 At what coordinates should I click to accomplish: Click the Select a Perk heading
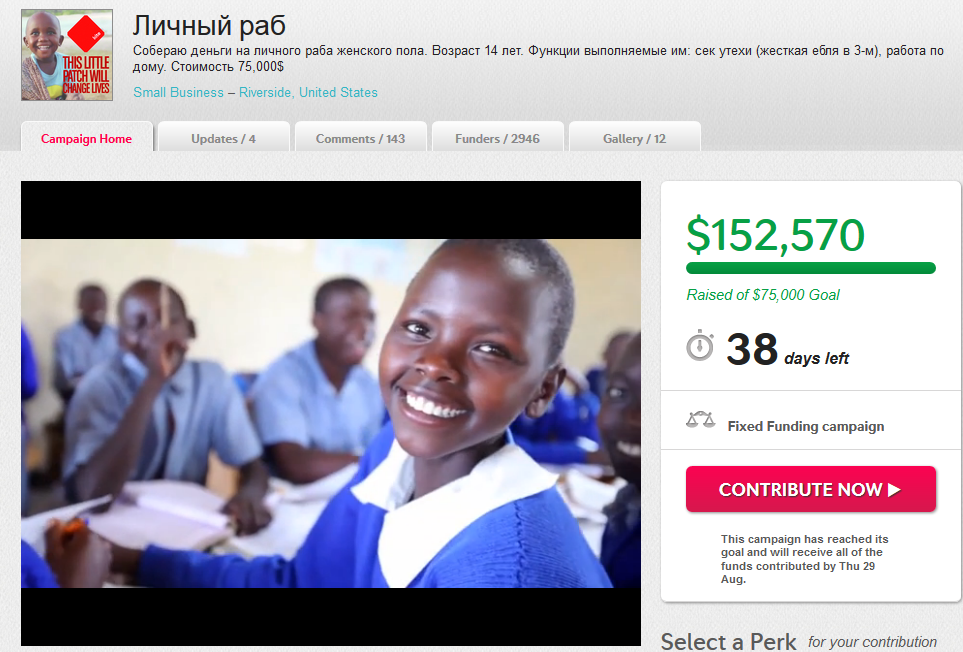[728, 642]
